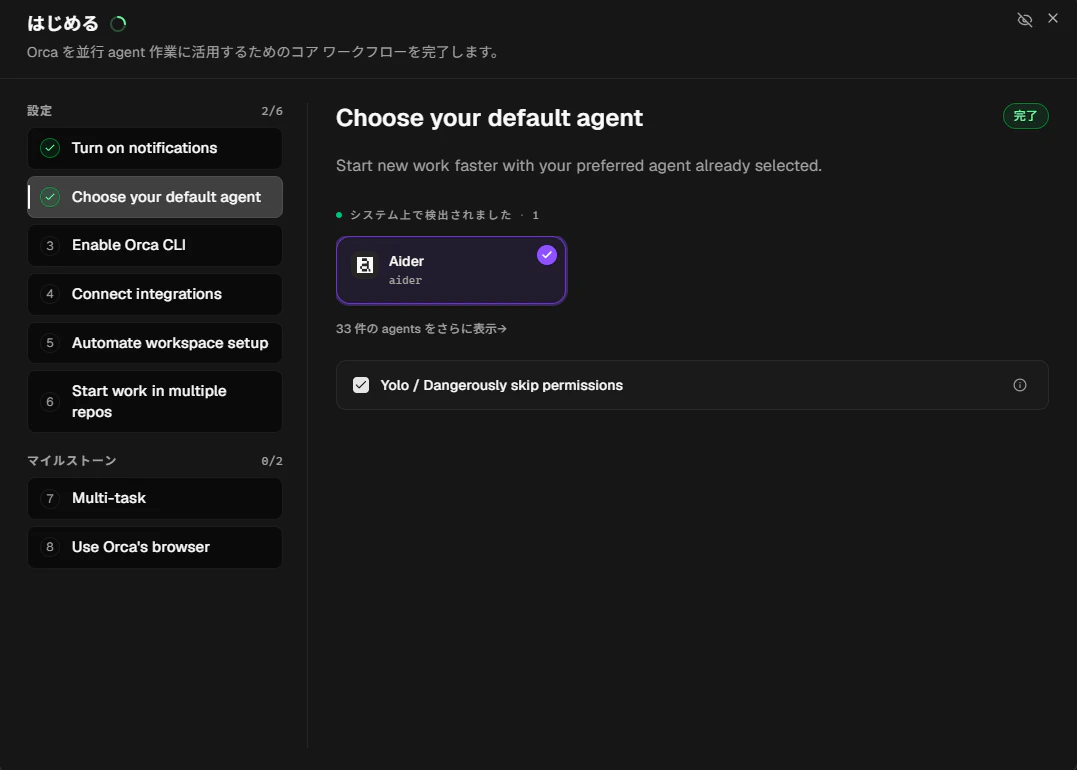Show 33 more agents link
Screen dimensions: 1077x770
[421, 329]
